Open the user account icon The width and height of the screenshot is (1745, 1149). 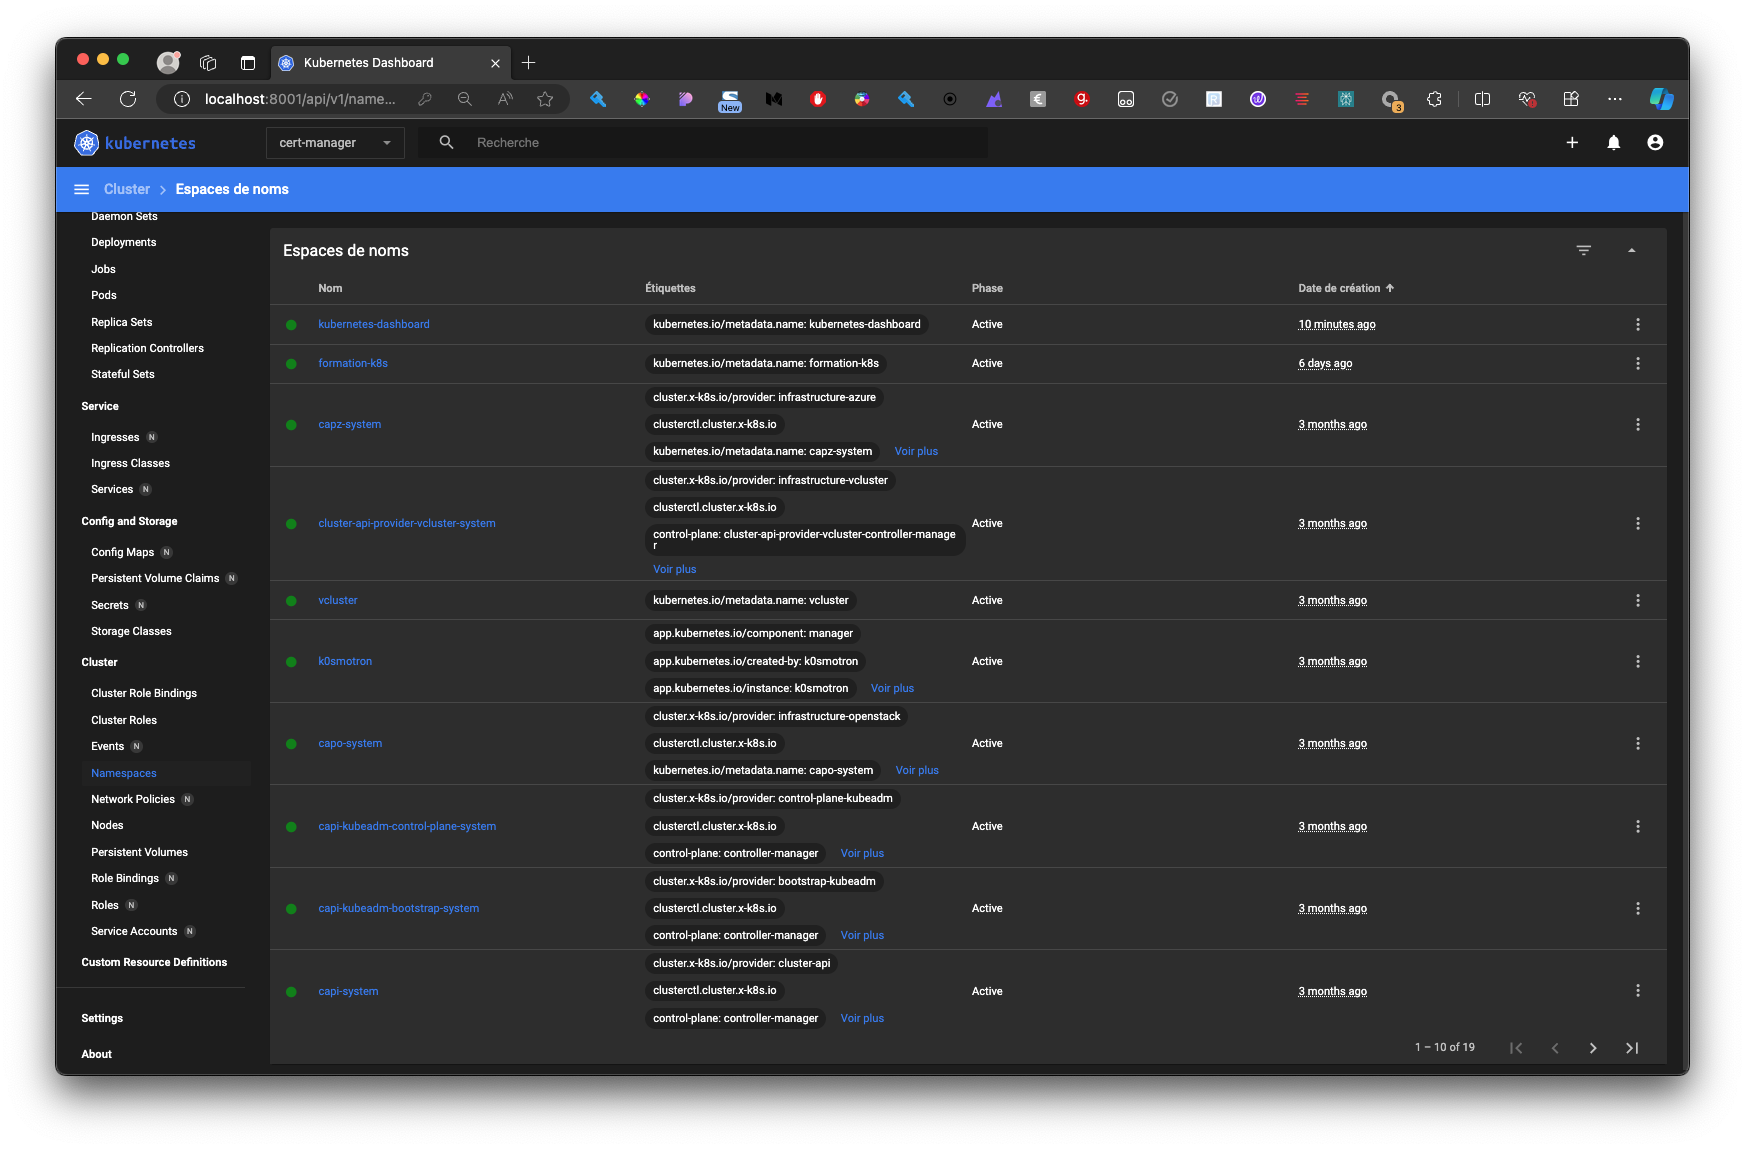[1655, 143]
